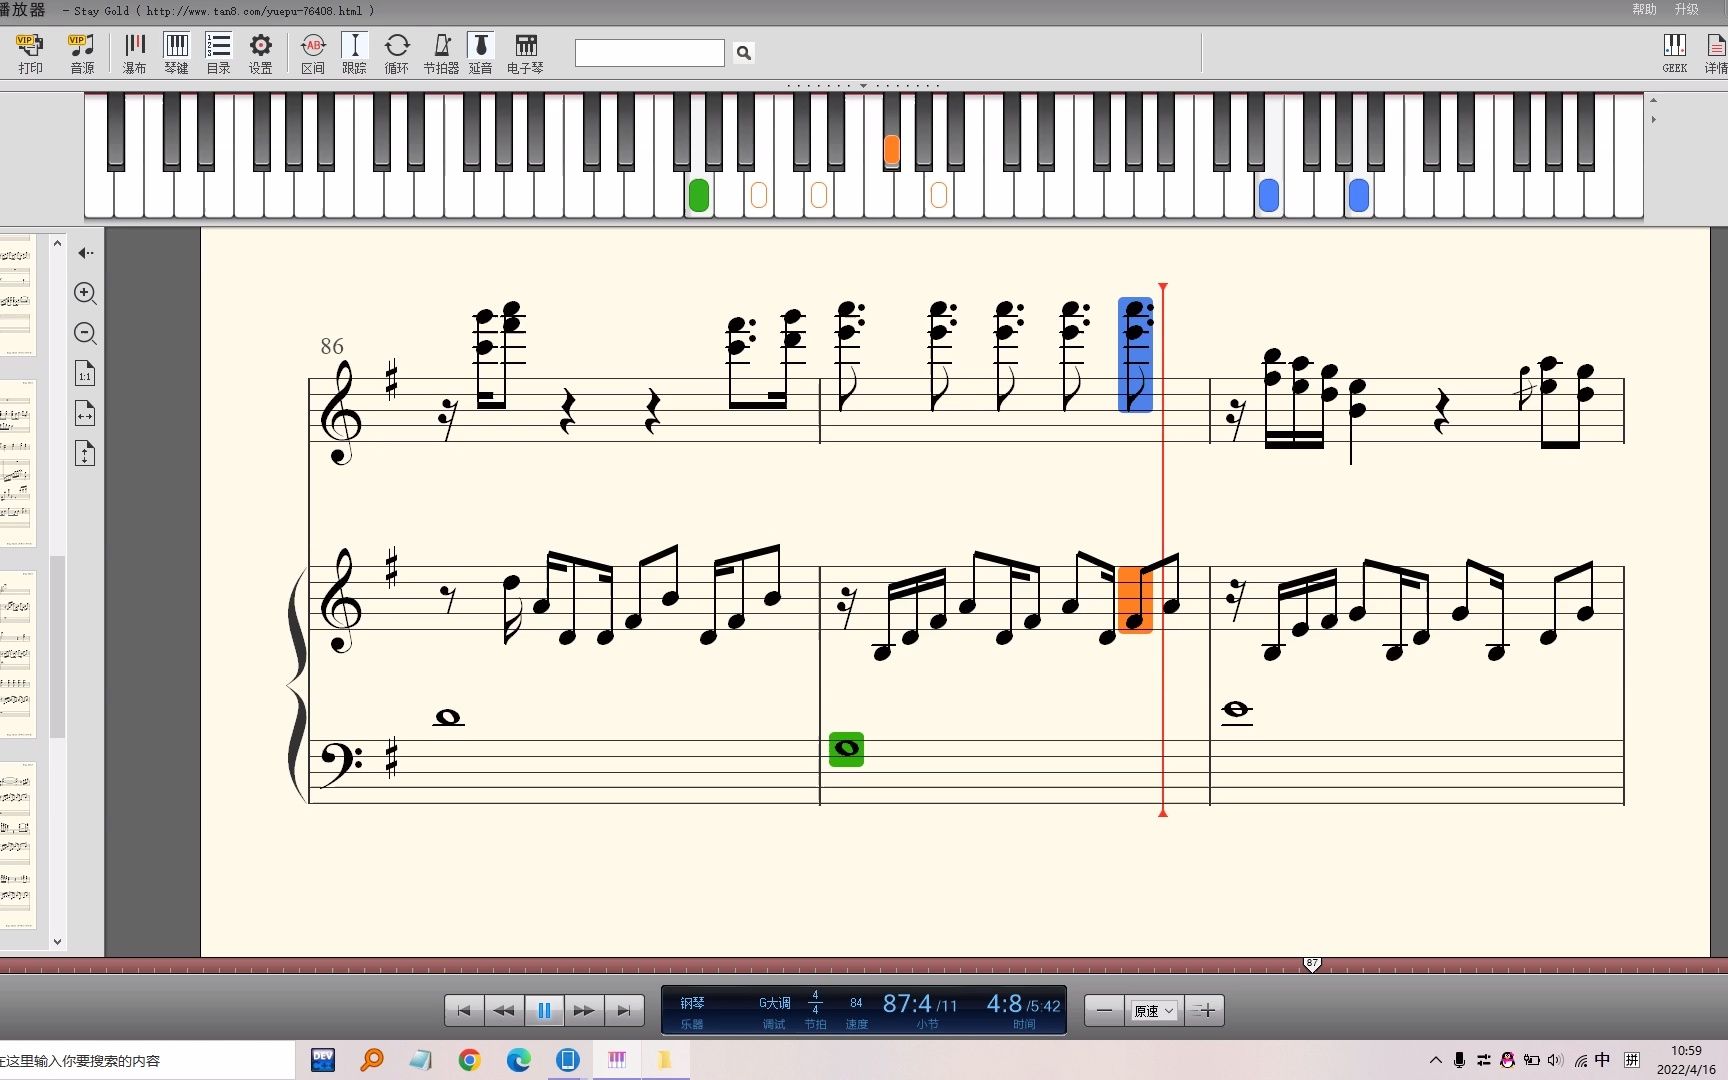This screenshot has width=1728, height=1080.
Task: Open the piano app taskbar icon
Action: [x=616, y=1060]
